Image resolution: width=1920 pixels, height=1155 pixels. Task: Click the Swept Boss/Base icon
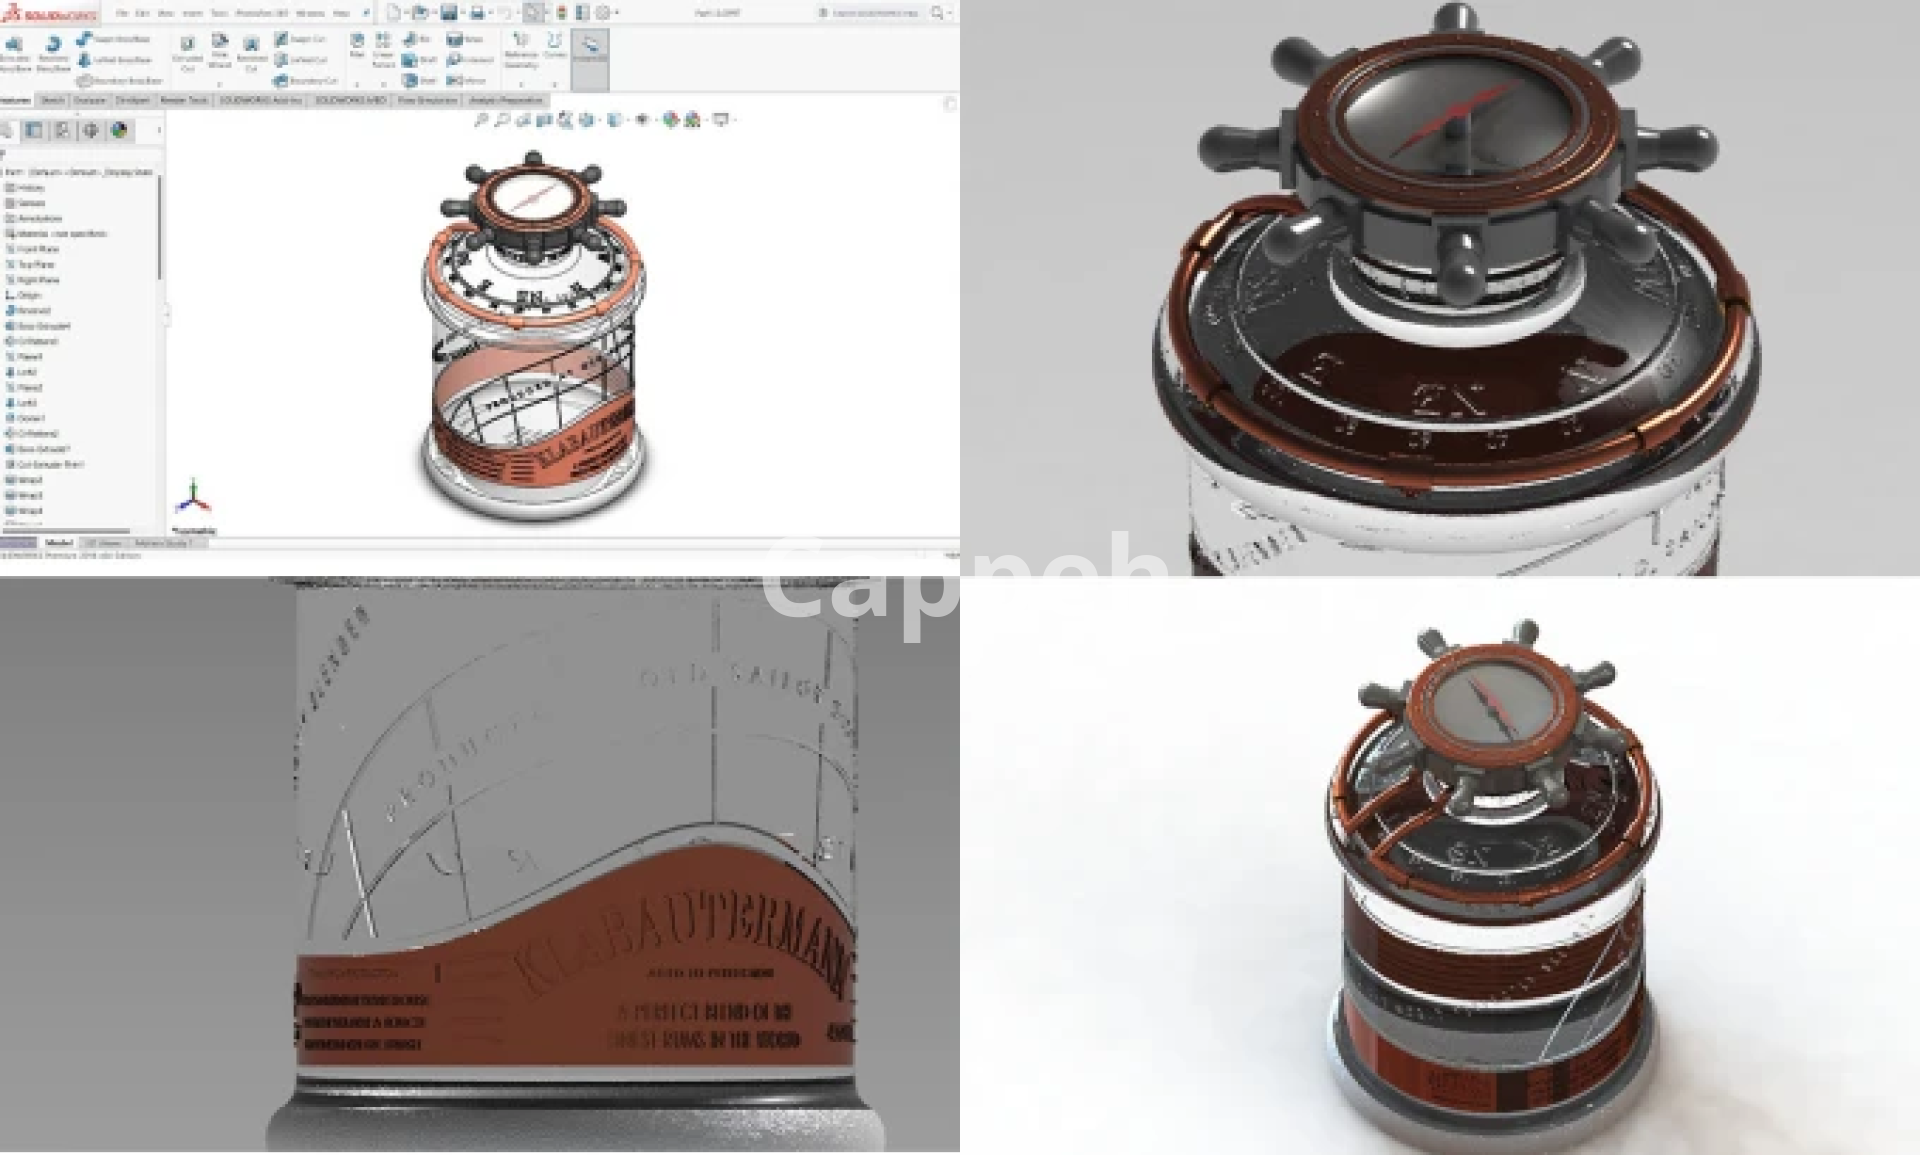(x=85, y=39)
